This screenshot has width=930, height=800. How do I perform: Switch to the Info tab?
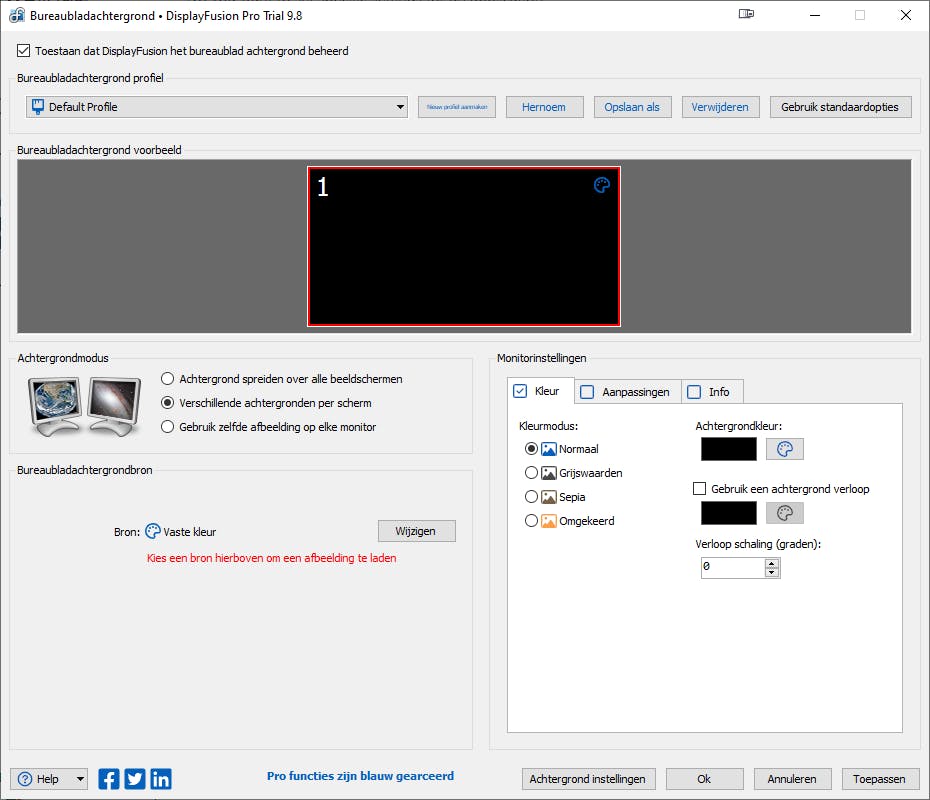[x=712, y=392]
